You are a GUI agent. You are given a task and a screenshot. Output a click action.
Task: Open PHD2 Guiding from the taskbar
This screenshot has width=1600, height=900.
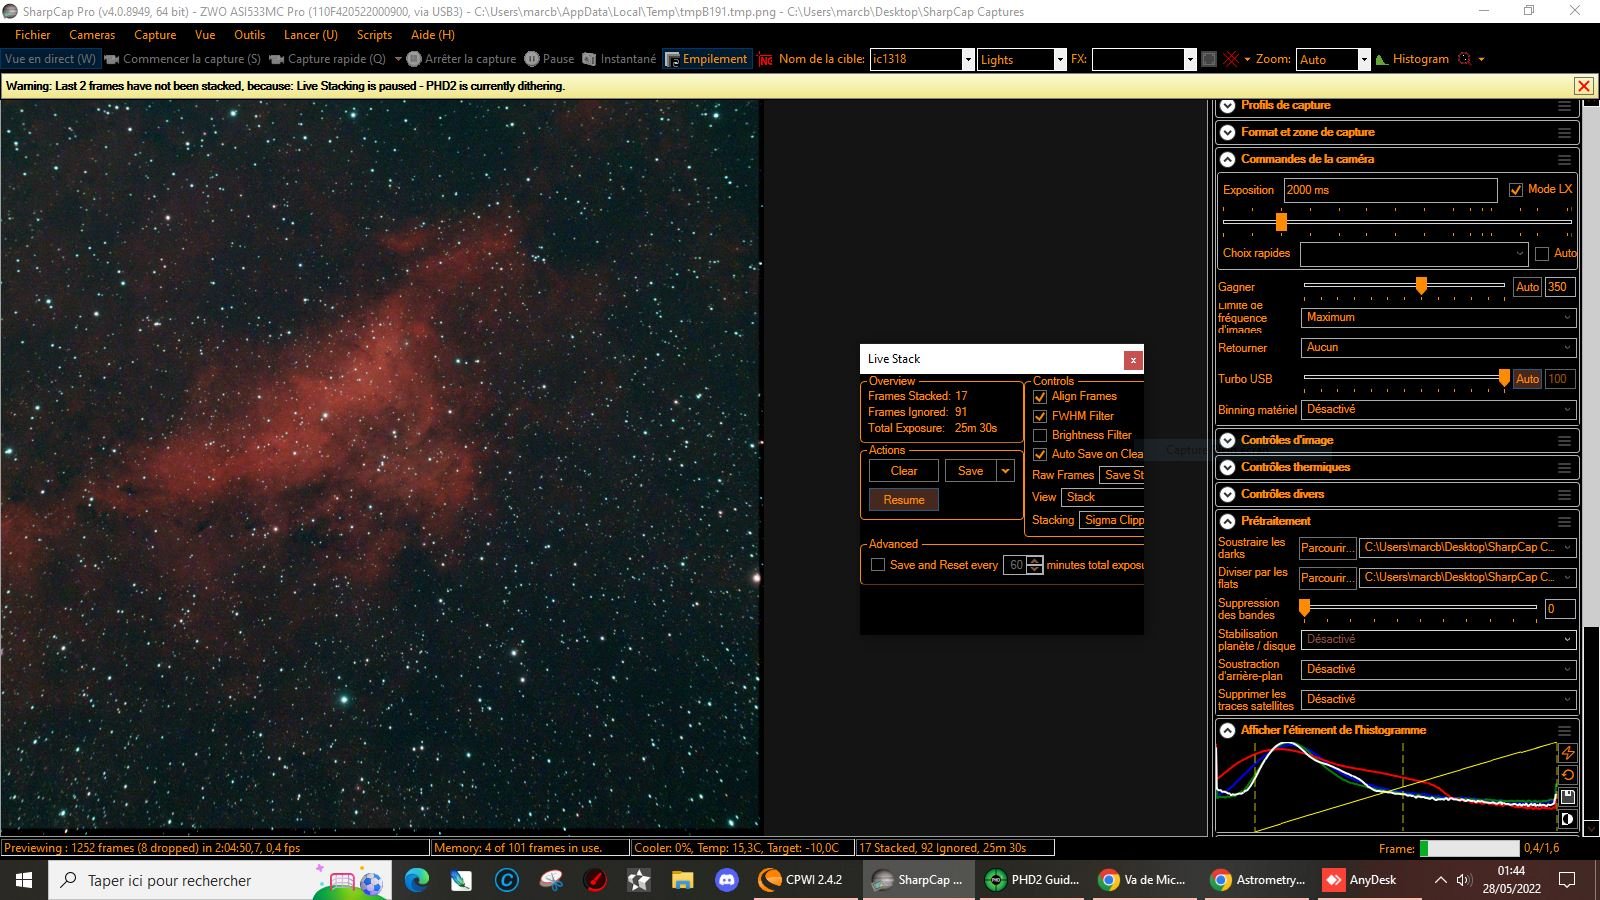coord(1033,880)
